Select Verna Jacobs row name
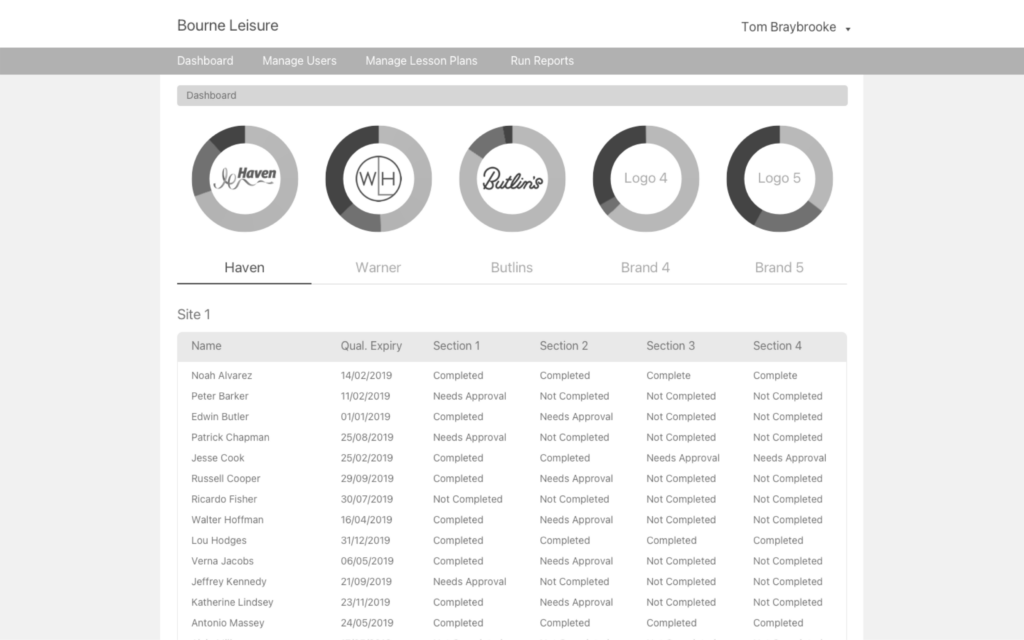1024x640 pixels. (x=222, y=561)
